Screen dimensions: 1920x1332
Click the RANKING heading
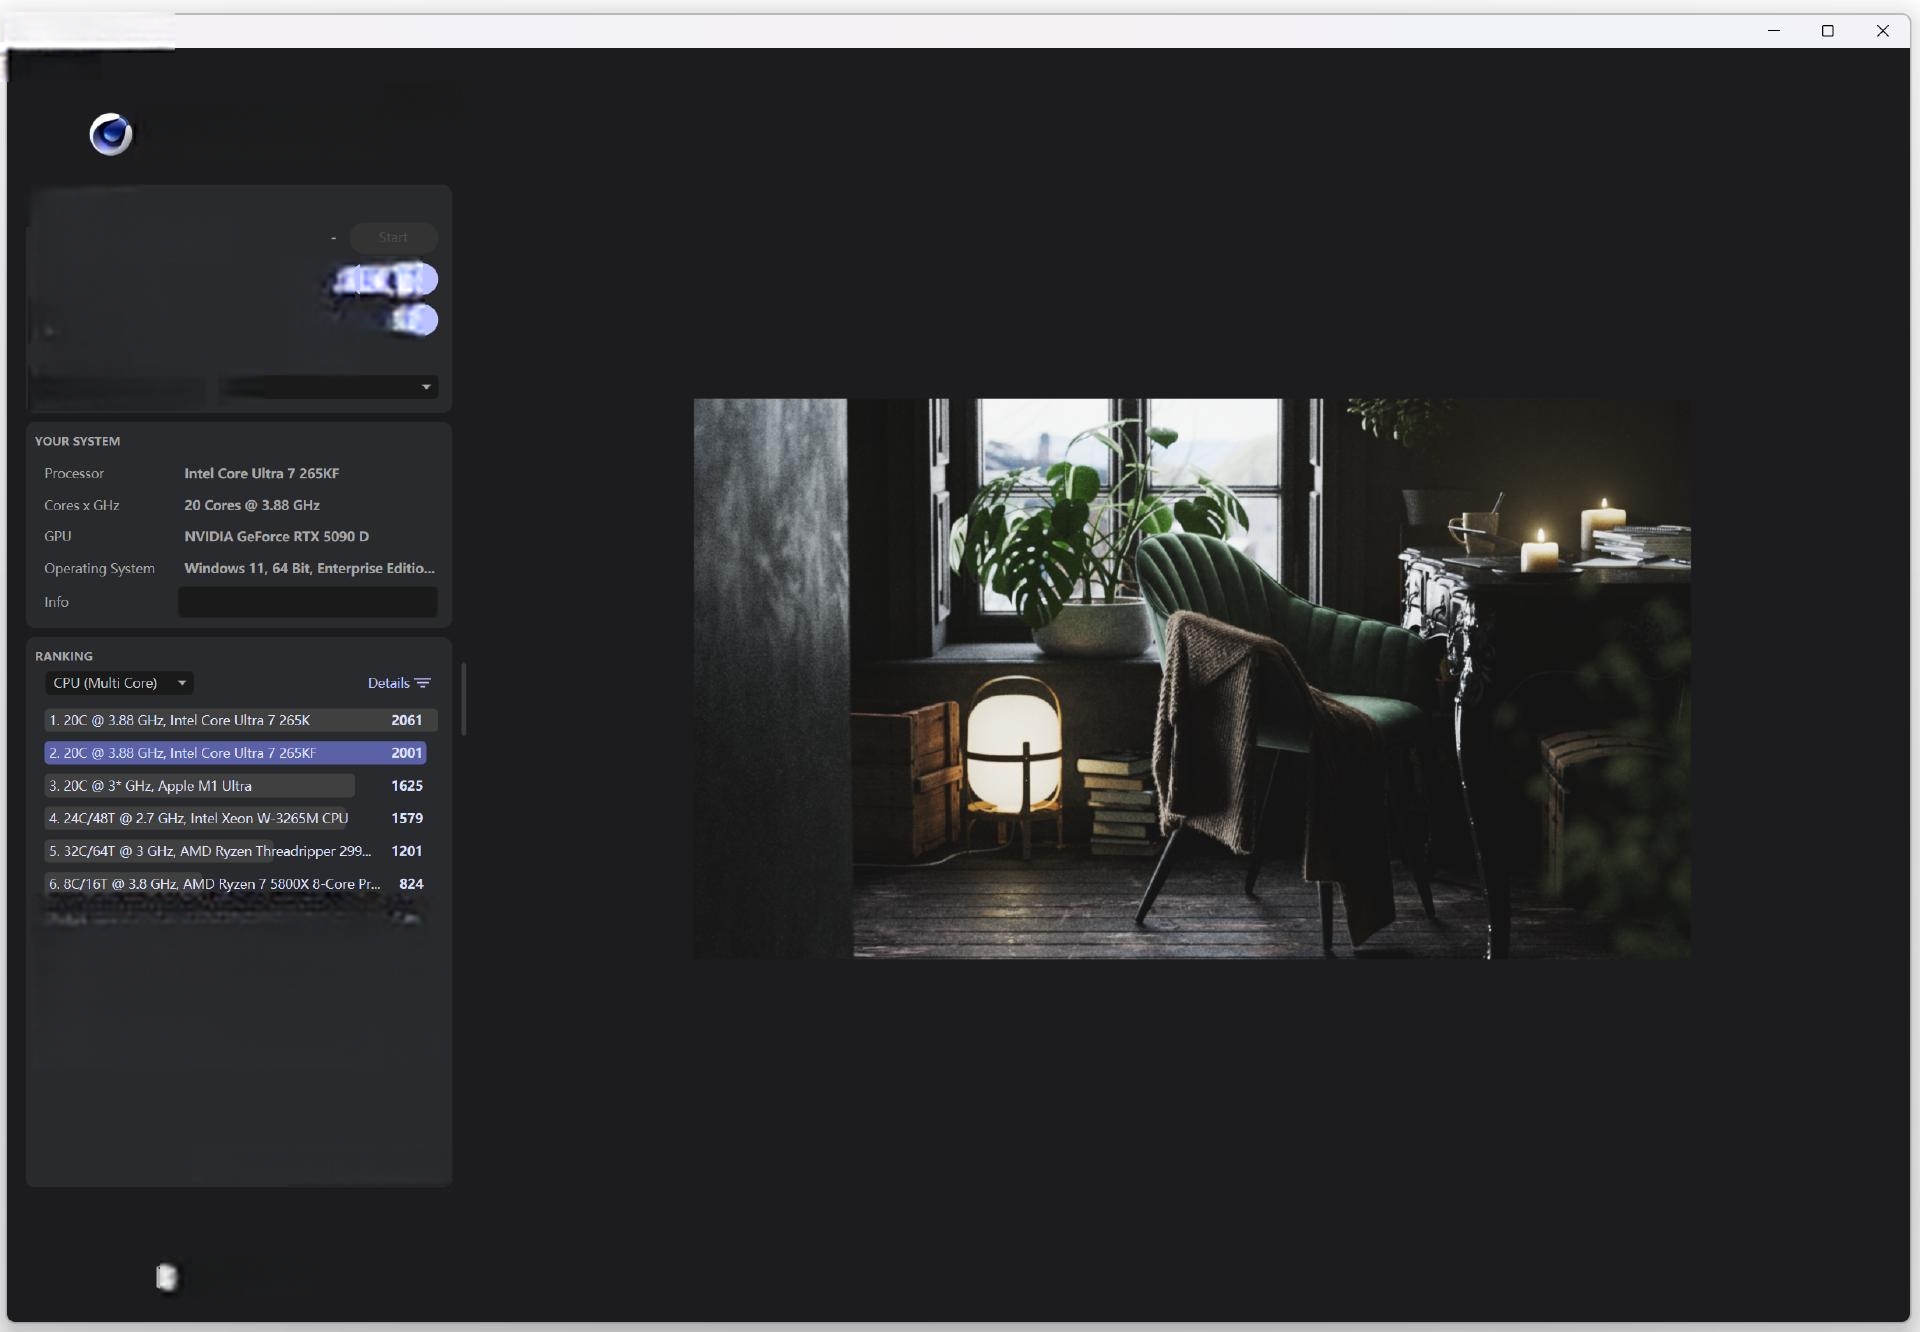(x=64, y=656)
